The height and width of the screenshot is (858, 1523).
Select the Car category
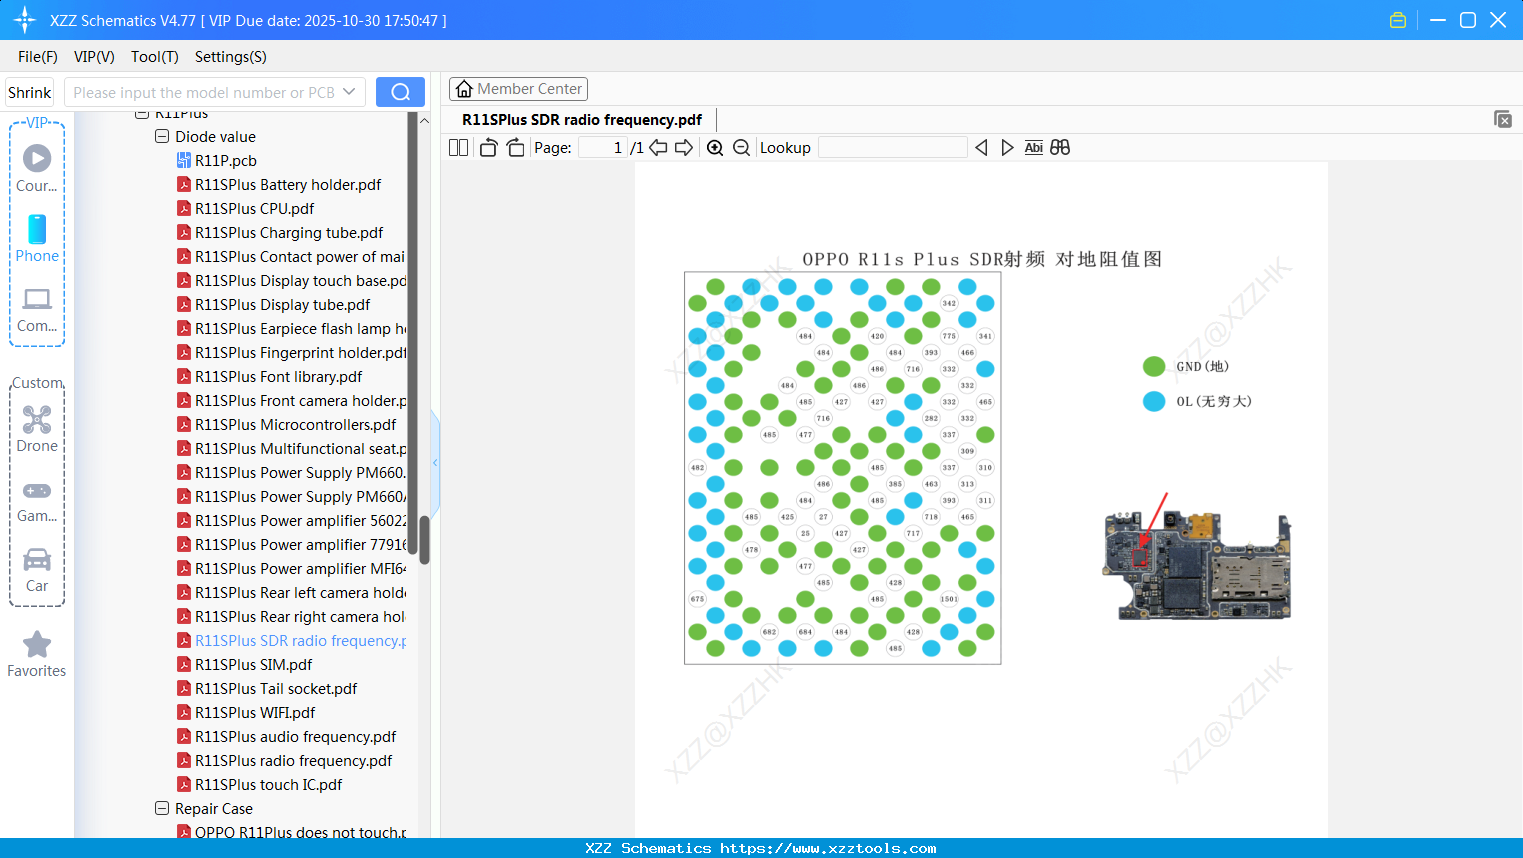click(37, 570)
